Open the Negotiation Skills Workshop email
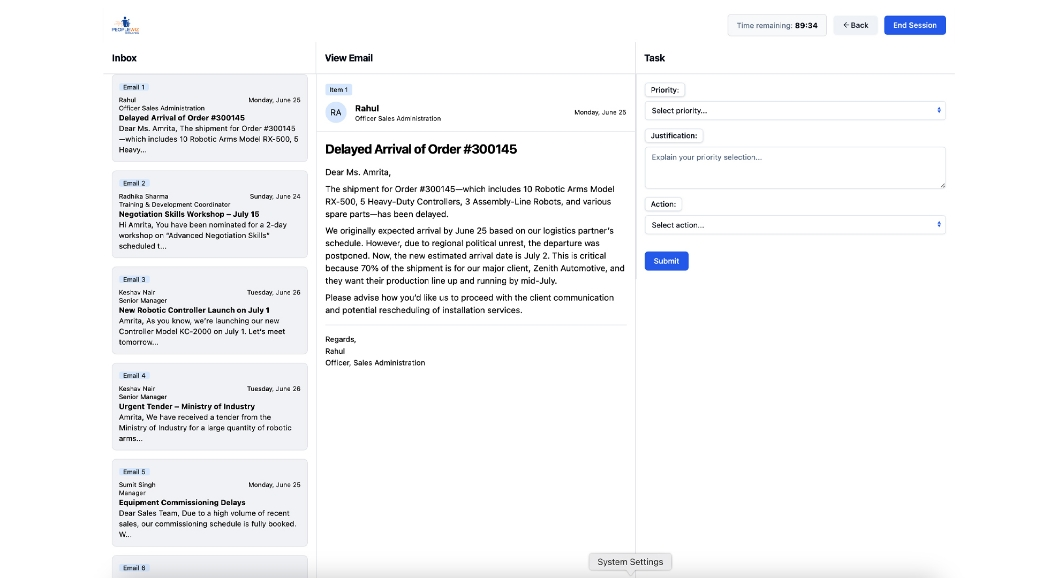 (209, 214)
